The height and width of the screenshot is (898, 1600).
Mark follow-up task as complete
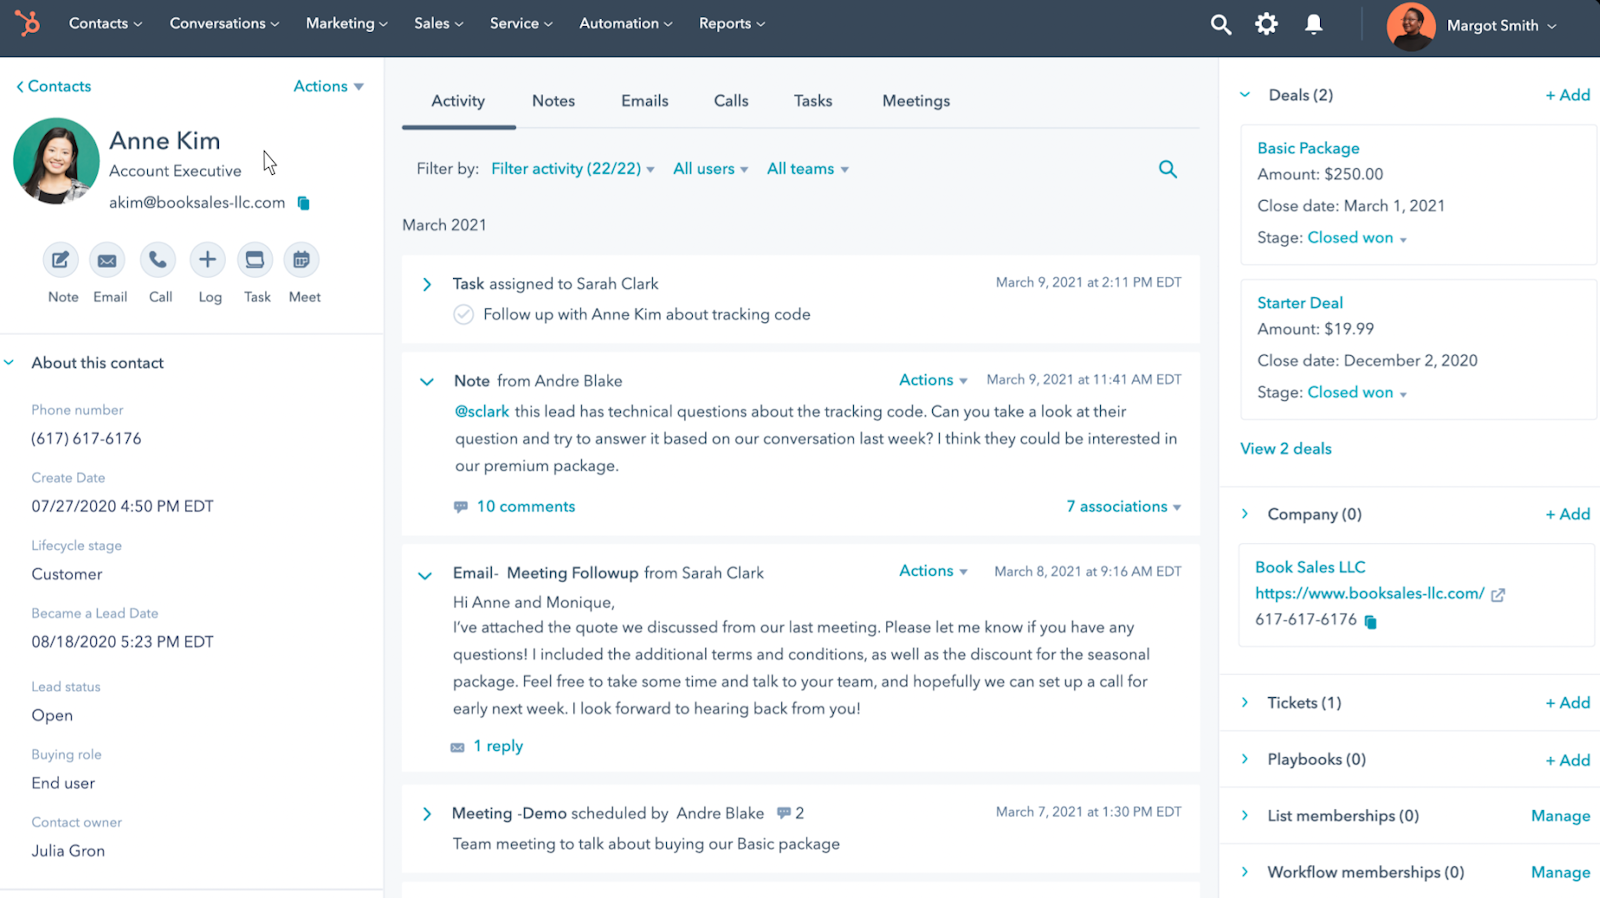coord(463,314)
